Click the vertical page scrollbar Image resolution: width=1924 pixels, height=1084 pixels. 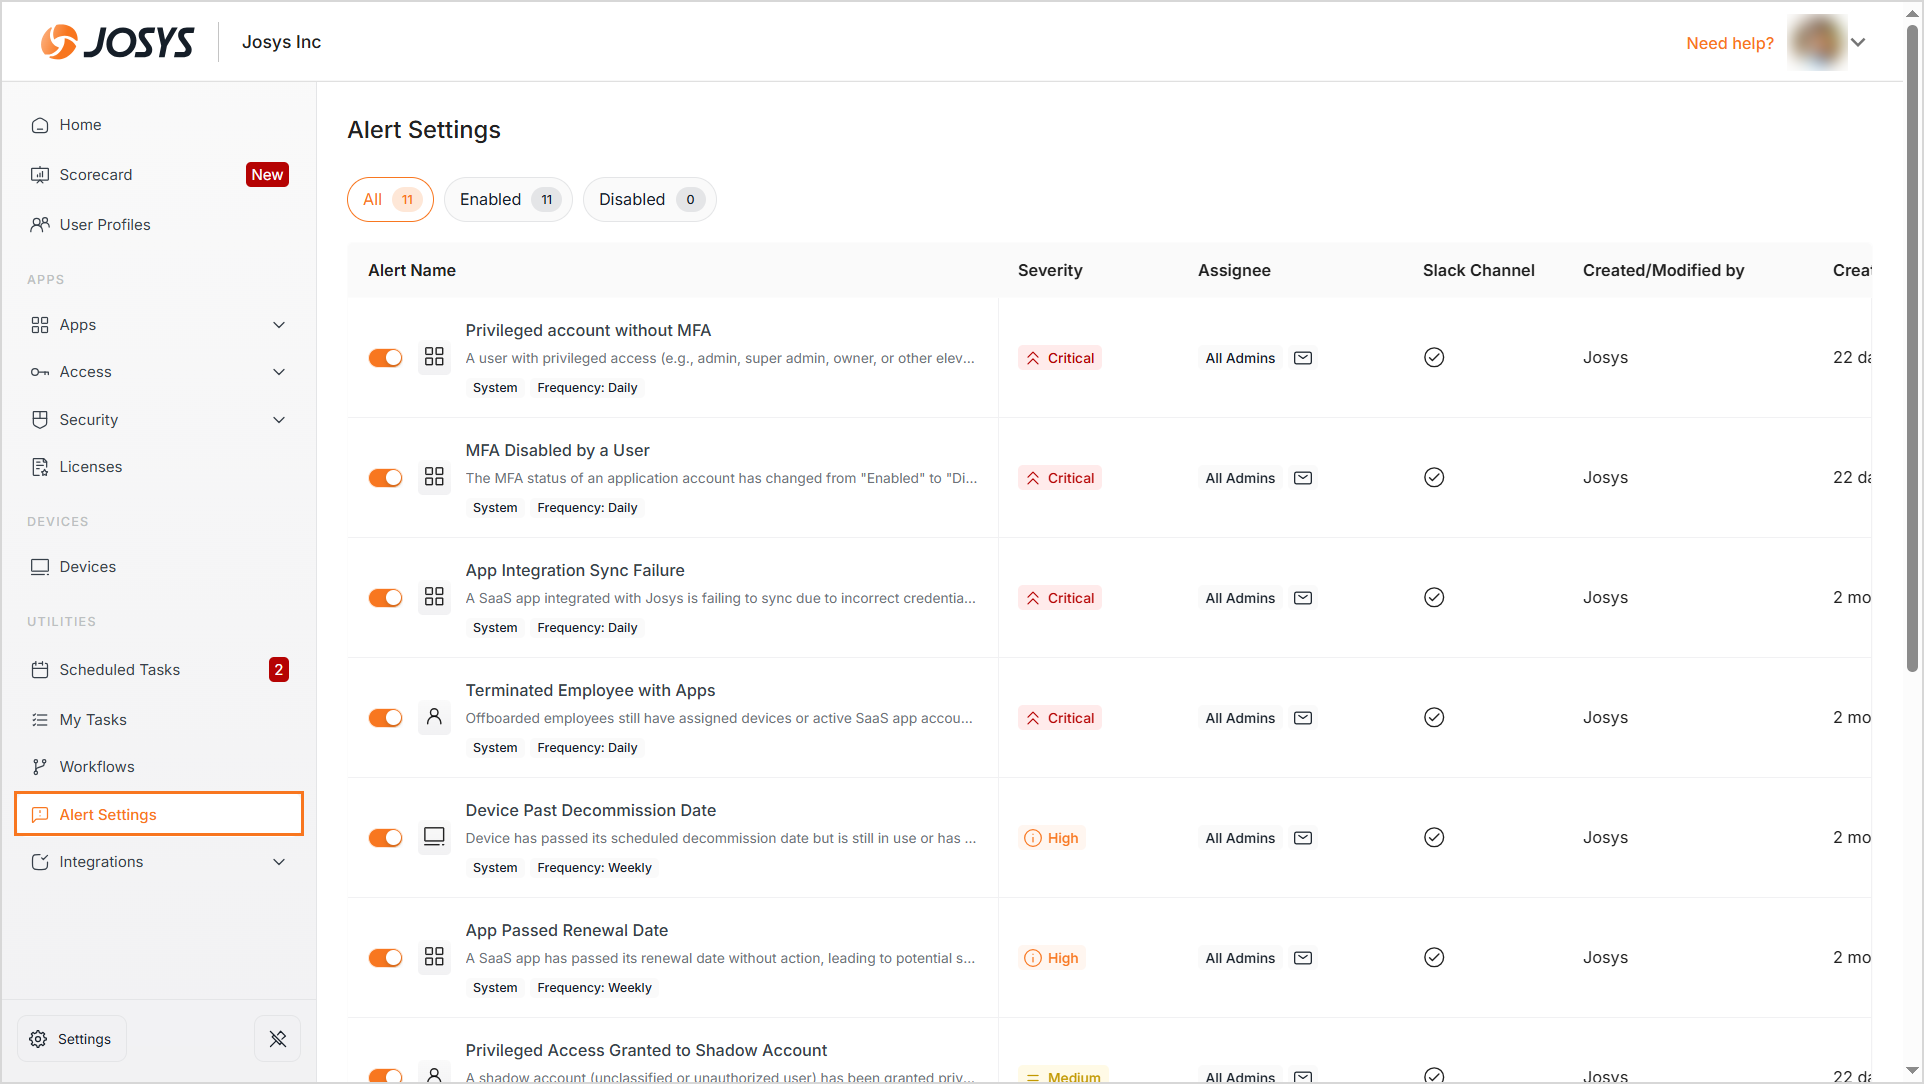tap(1912, 350)
